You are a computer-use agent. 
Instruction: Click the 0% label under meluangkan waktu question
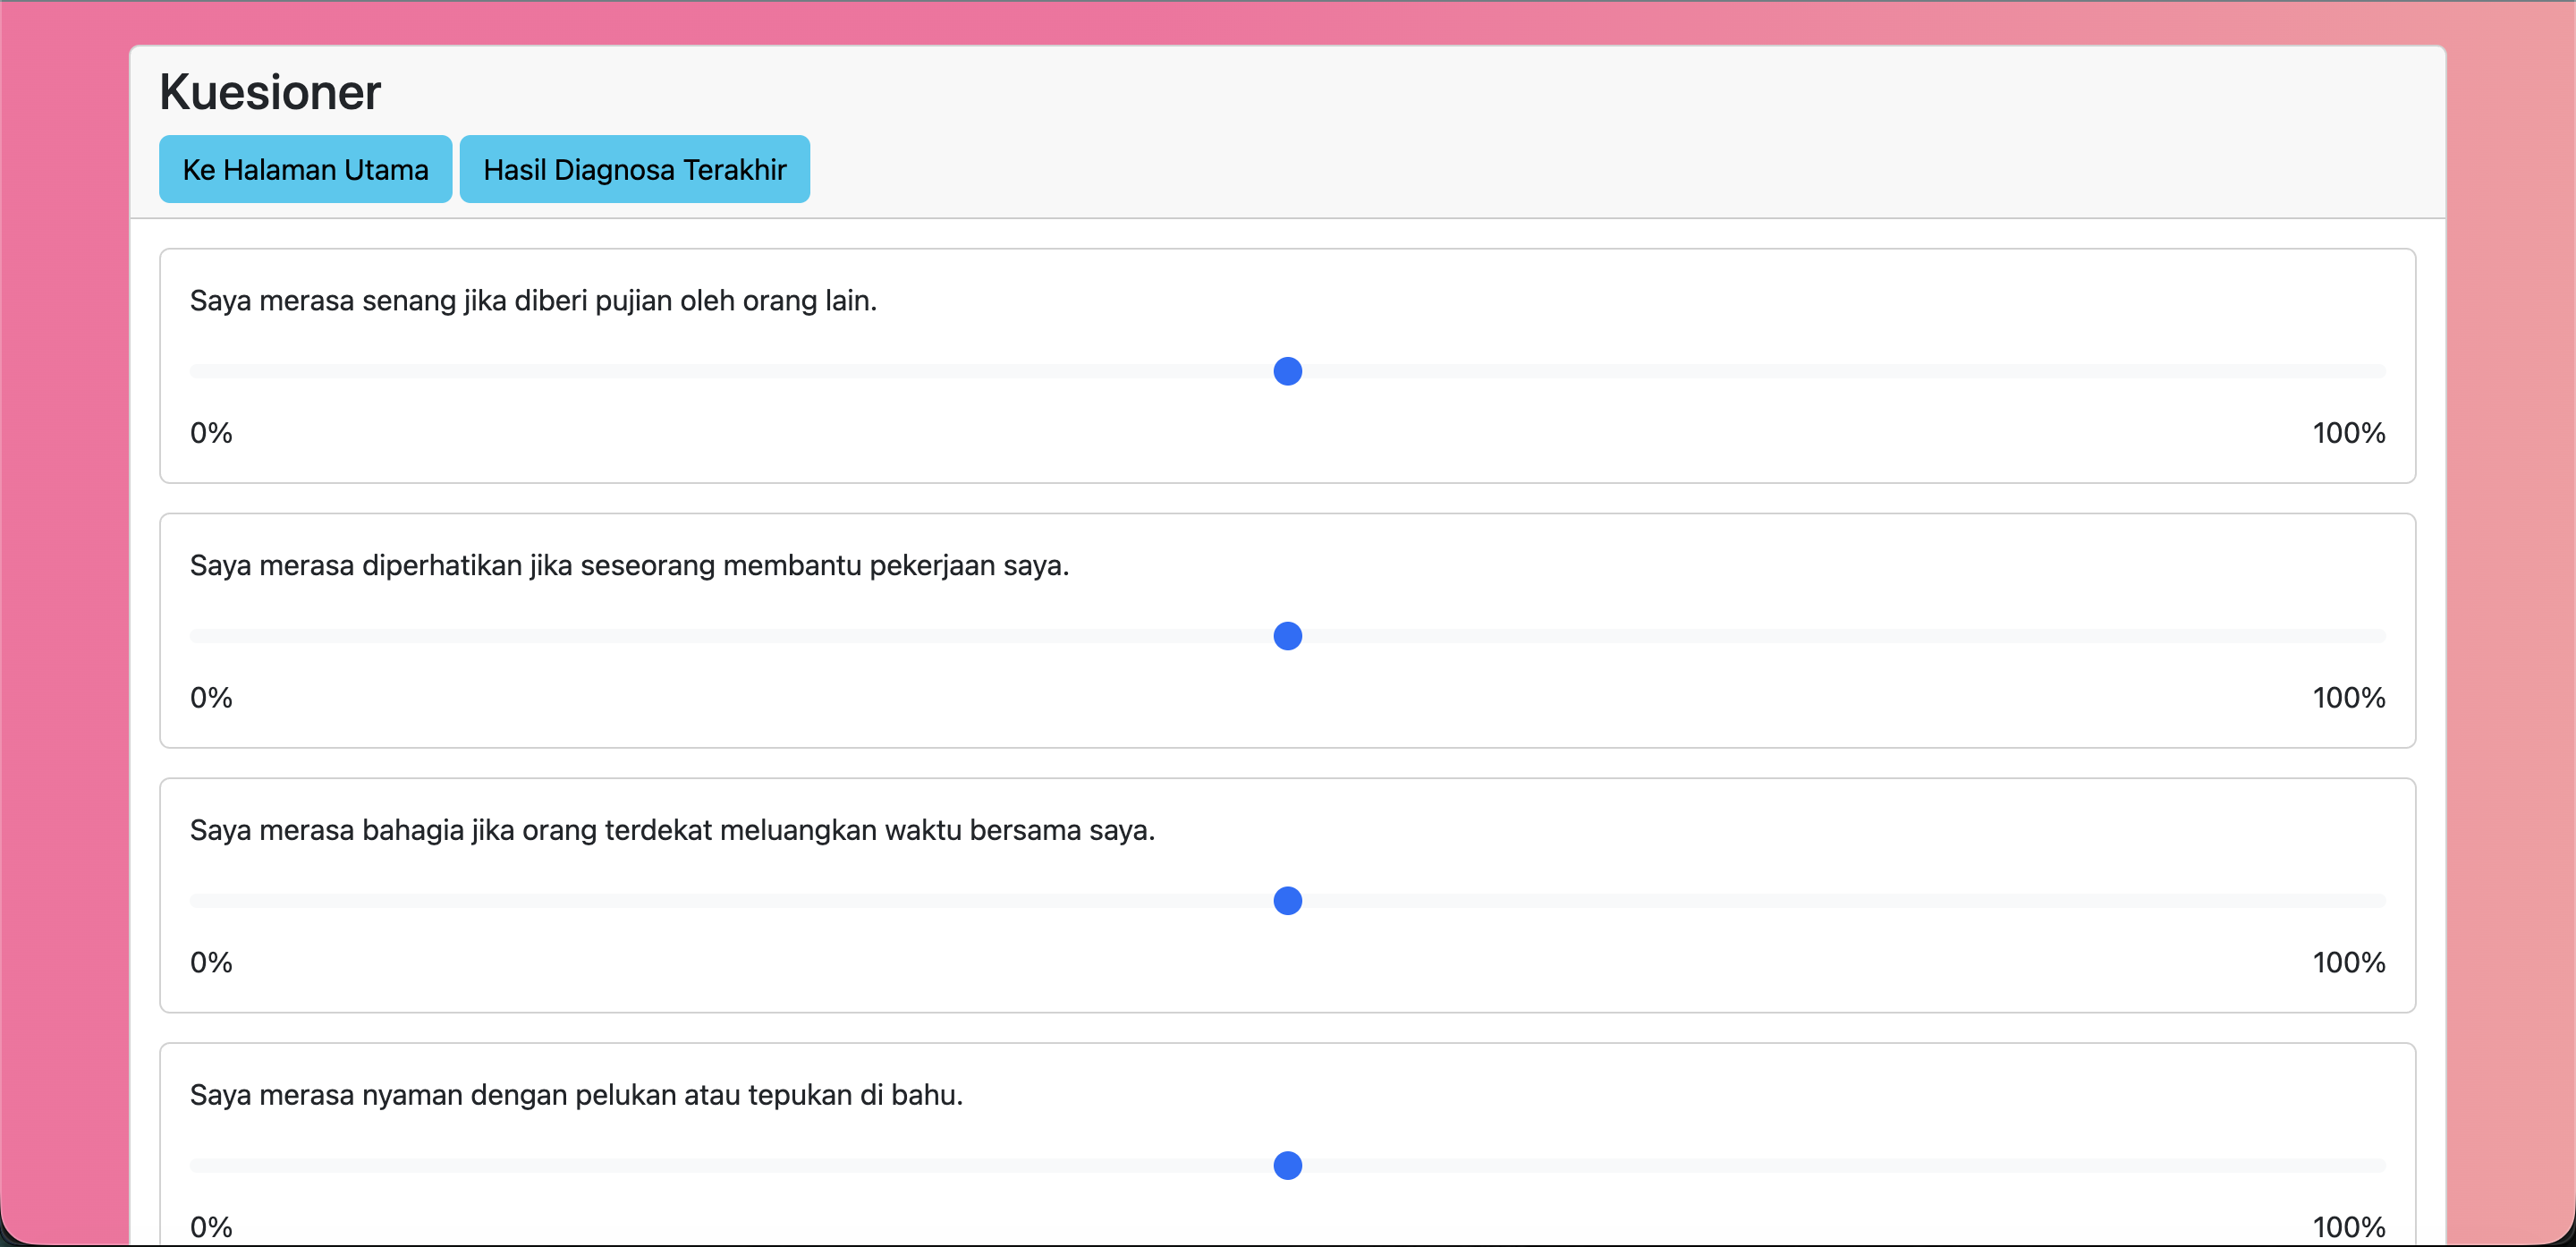(211, 962)
